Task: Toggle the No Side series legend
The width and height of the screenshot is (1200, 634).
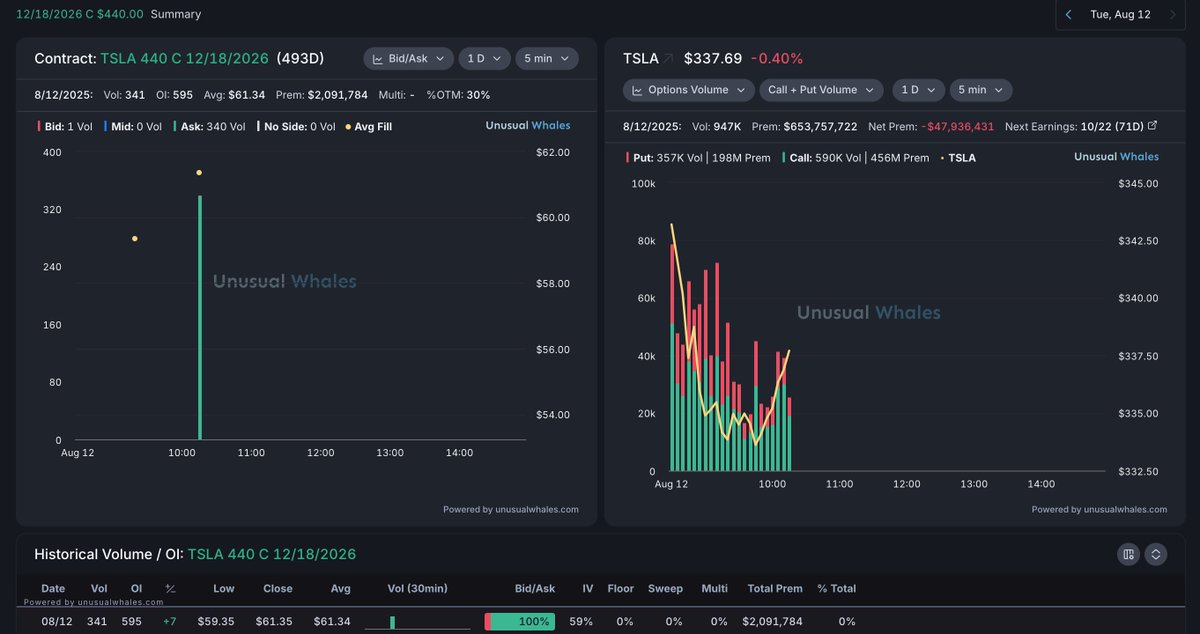Action: tap(296, 127)
